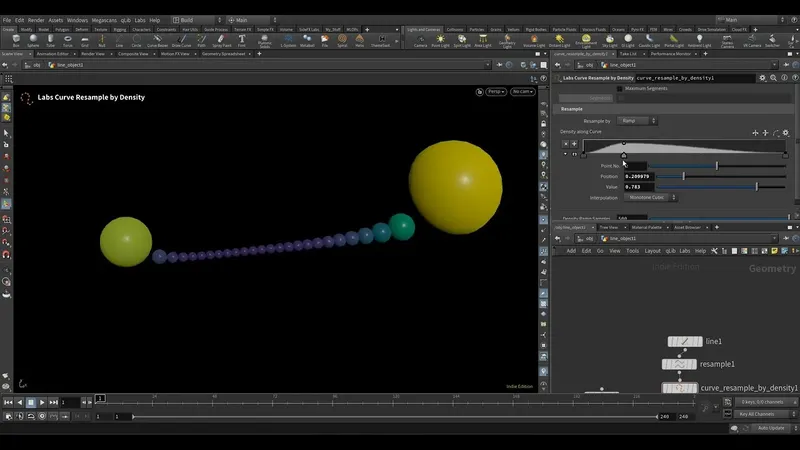Enable the Maximum Segments checkbox
This screenshot has height=450, width=800.
(x=619, y=88)
